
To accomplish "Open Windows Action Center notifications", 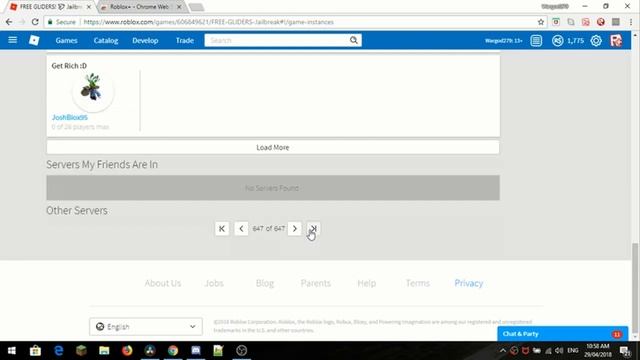I will [625, 351].
